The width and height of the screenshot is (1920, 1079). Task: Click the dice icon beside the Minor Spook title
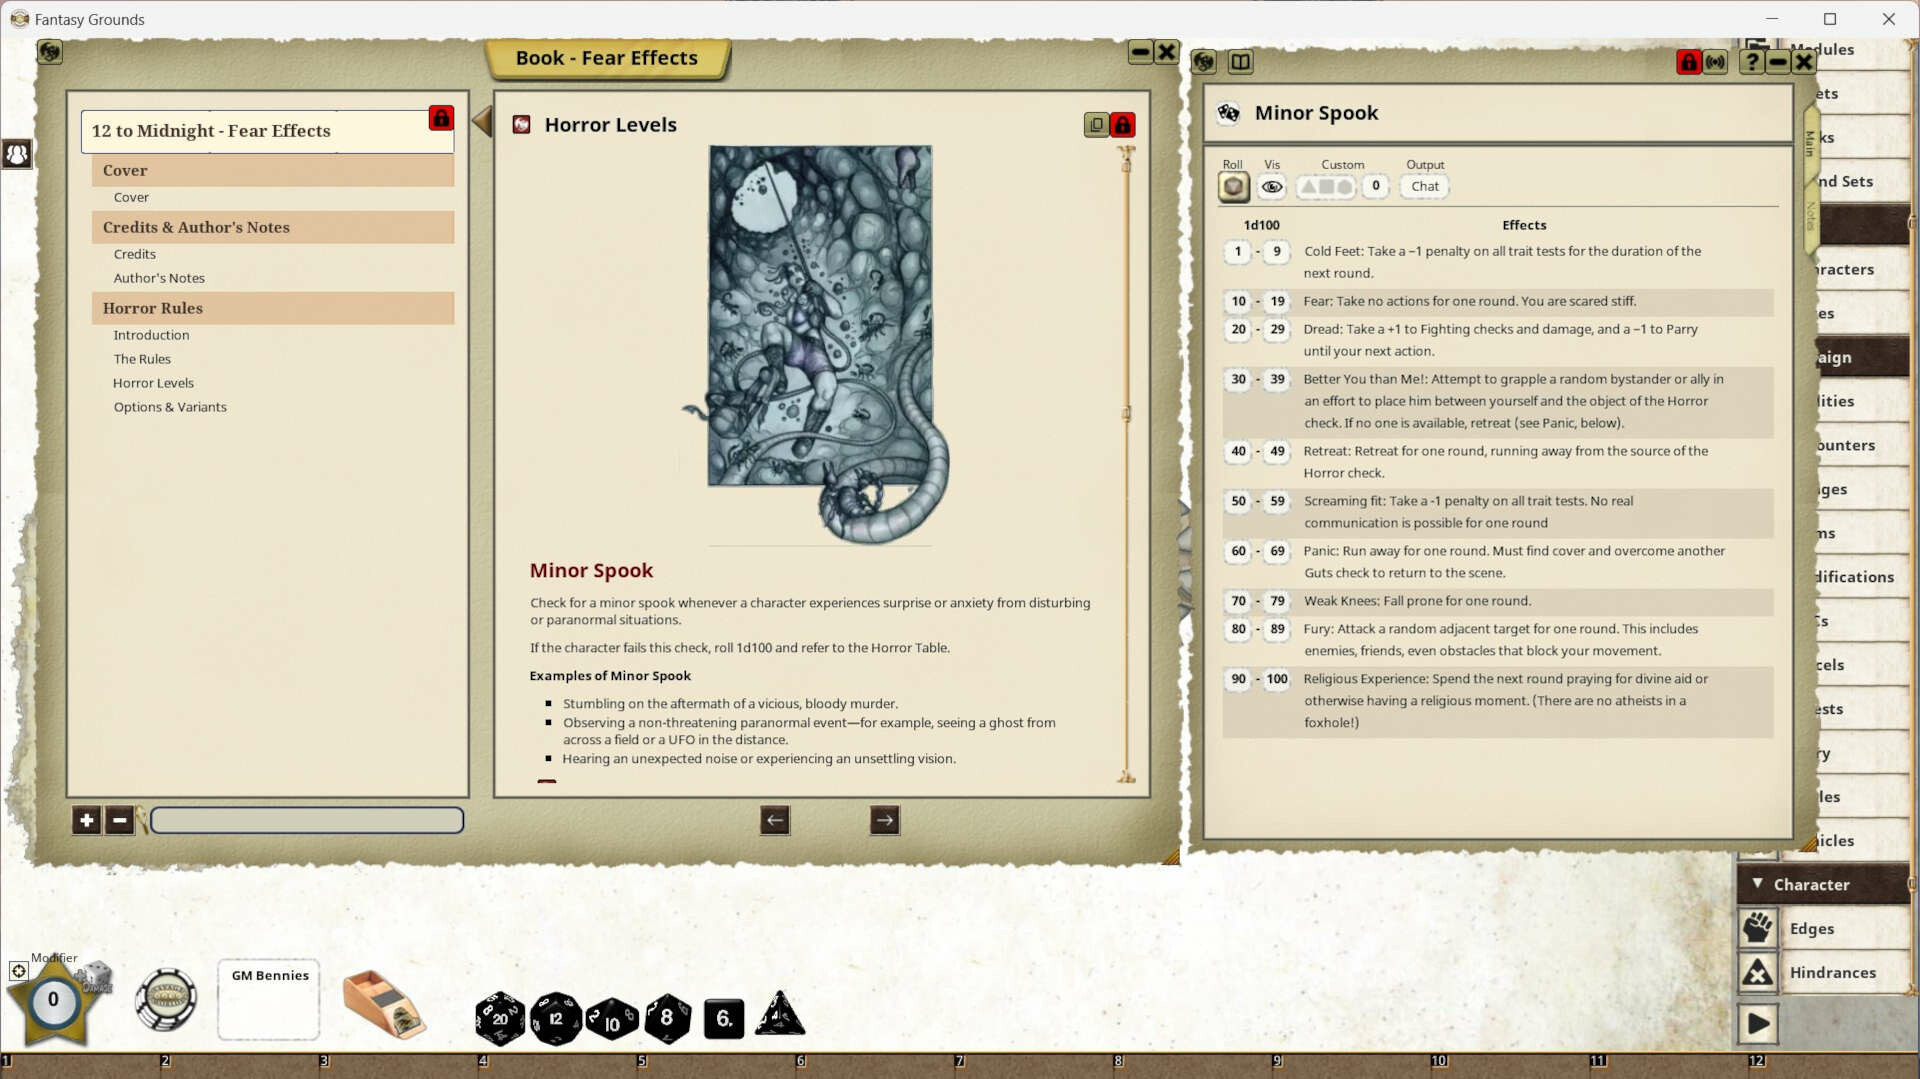[x=1229, y=113]
